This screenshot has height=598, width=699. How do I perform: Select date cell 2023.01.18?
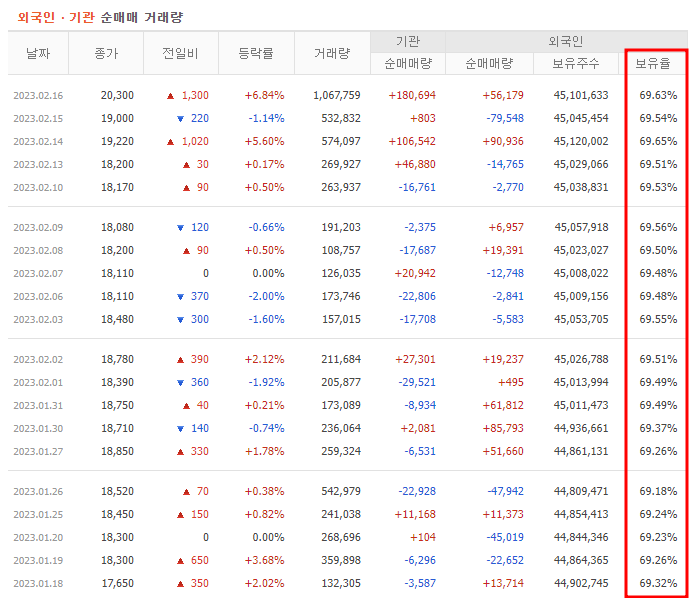pyautogui.click(x=38, y=584)
